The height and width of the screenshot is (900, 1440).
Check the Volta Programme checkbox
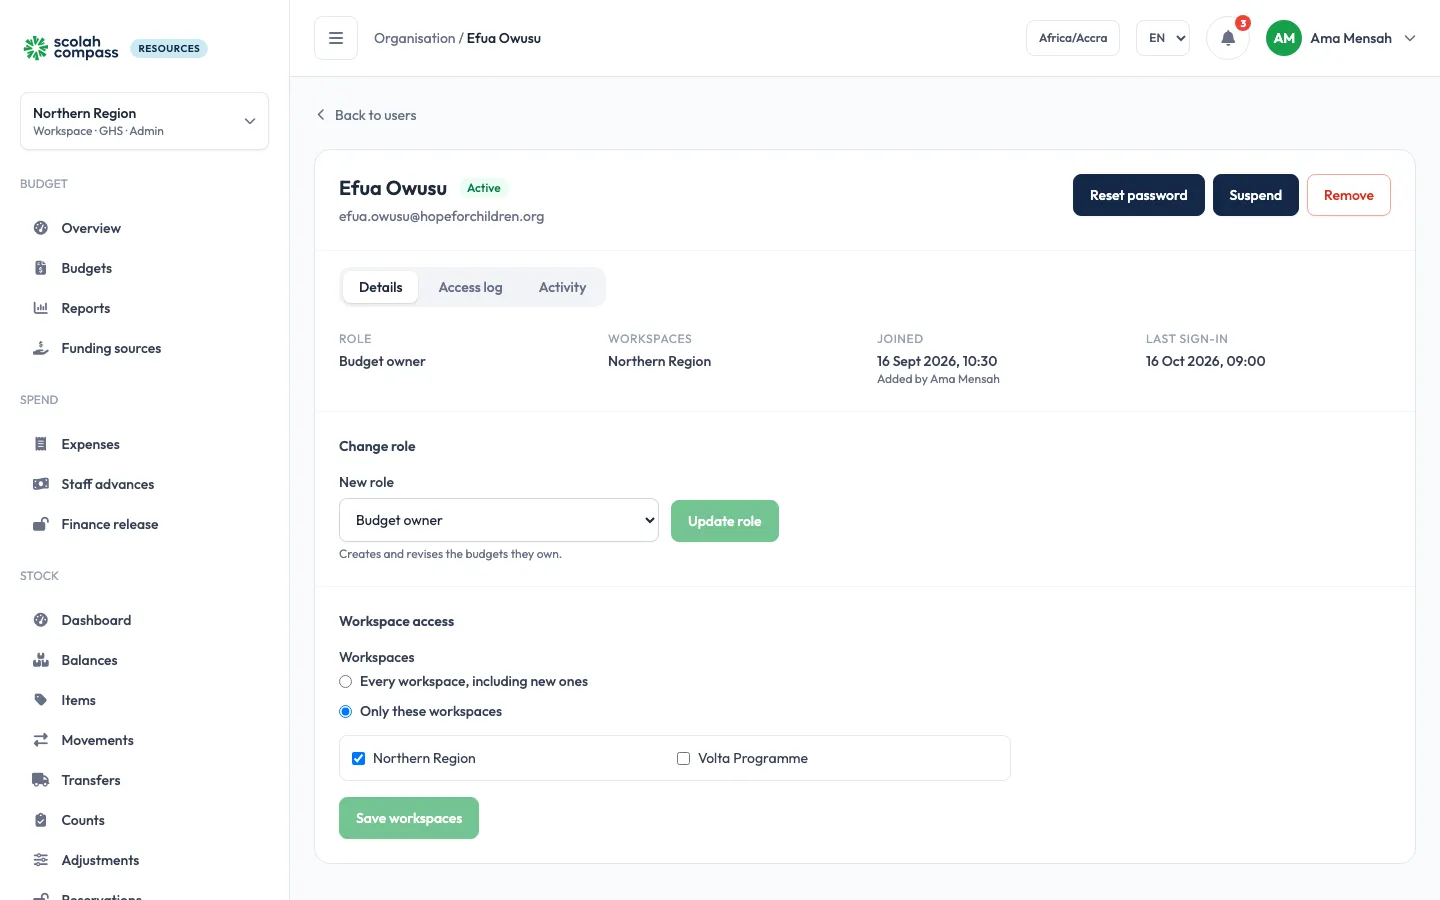[x=684, y=759]
